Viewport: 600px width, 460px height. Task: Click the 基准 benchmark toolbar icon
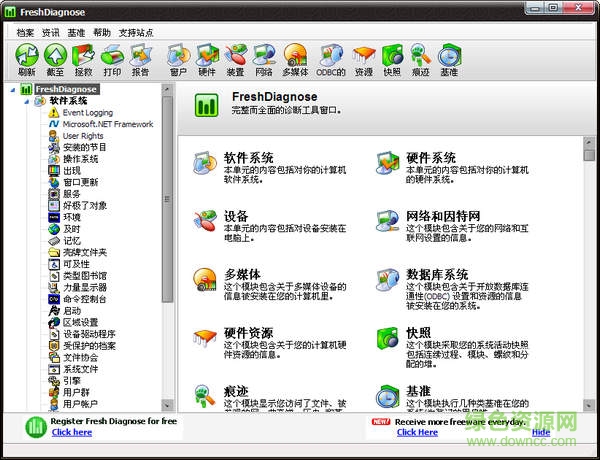[x=449, y=57]
